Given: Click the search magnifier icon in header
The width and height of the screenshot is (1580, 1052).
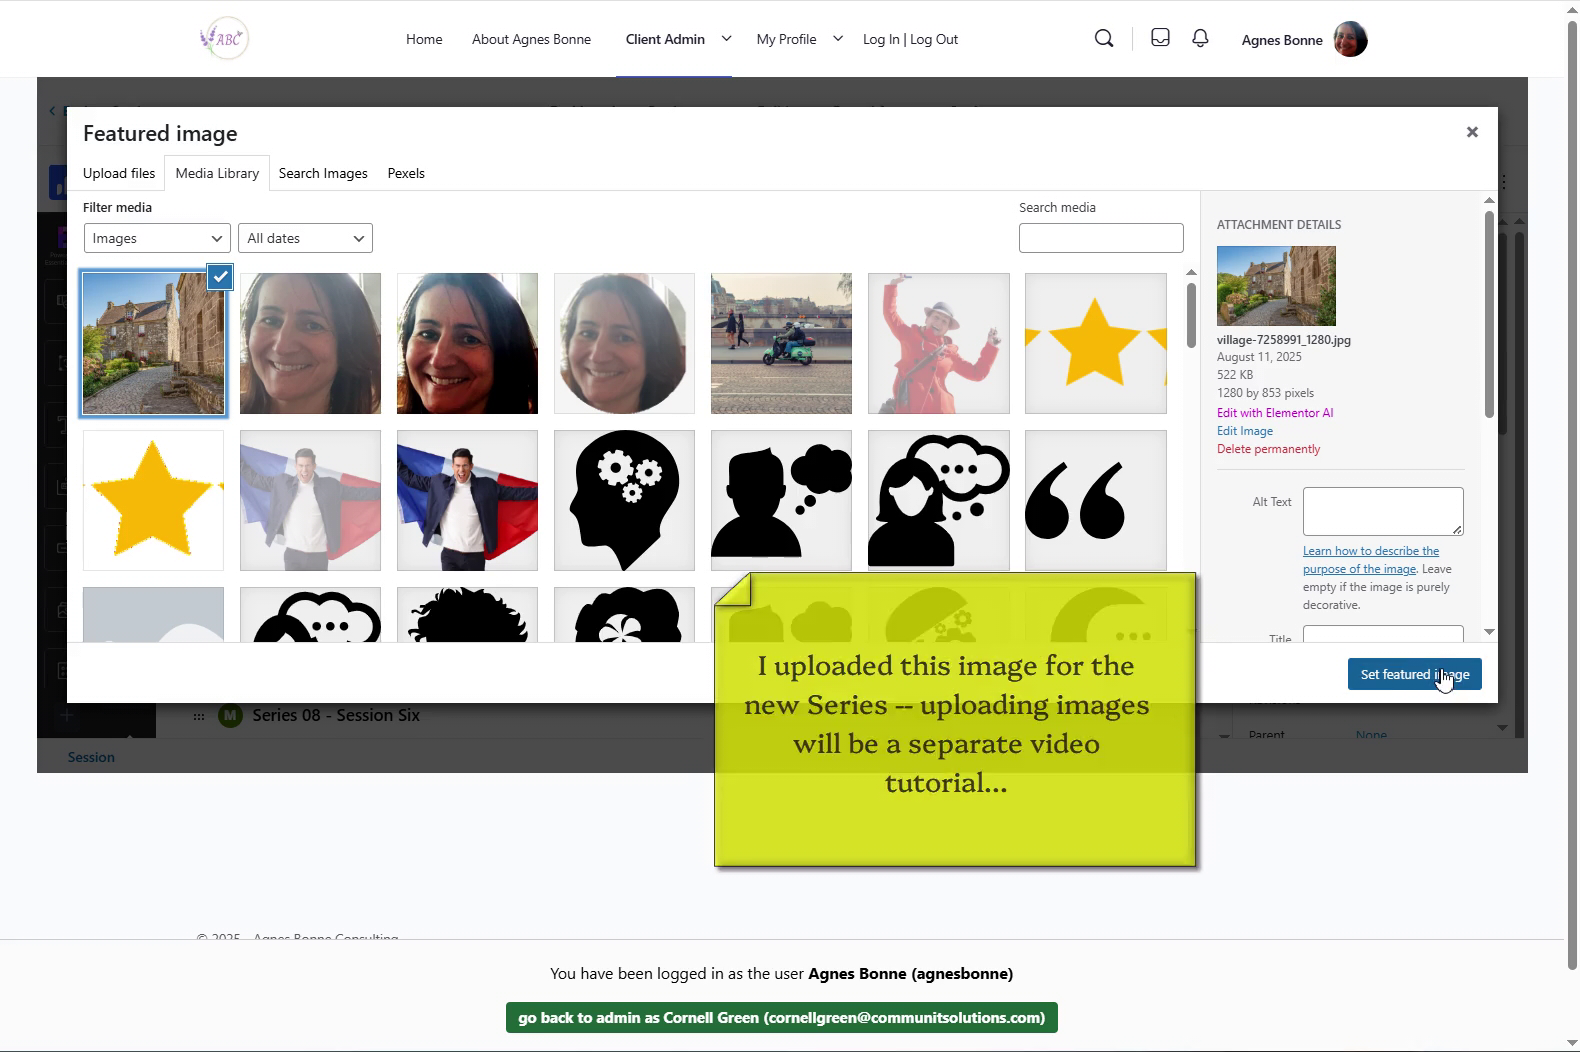Looking at the screenshot, I should 1104,39.
